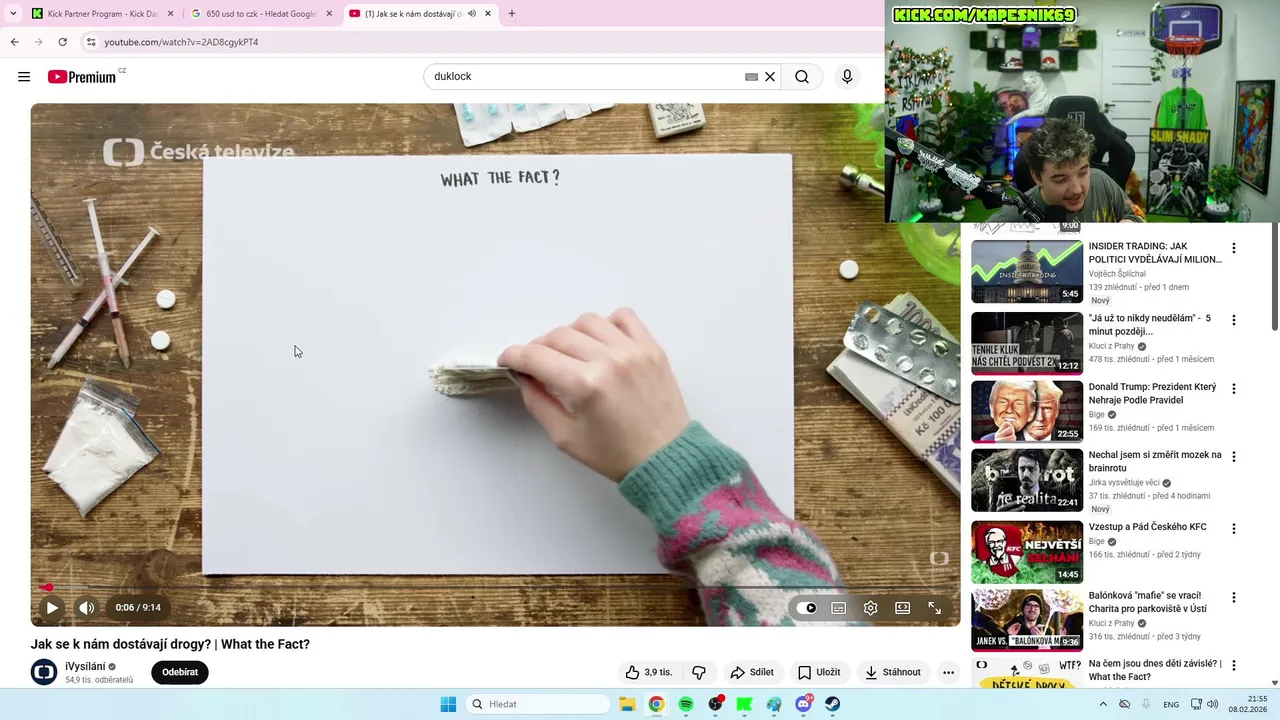Open the INSIDER TRADING video thumbnail

click(x=1027, y=271)
